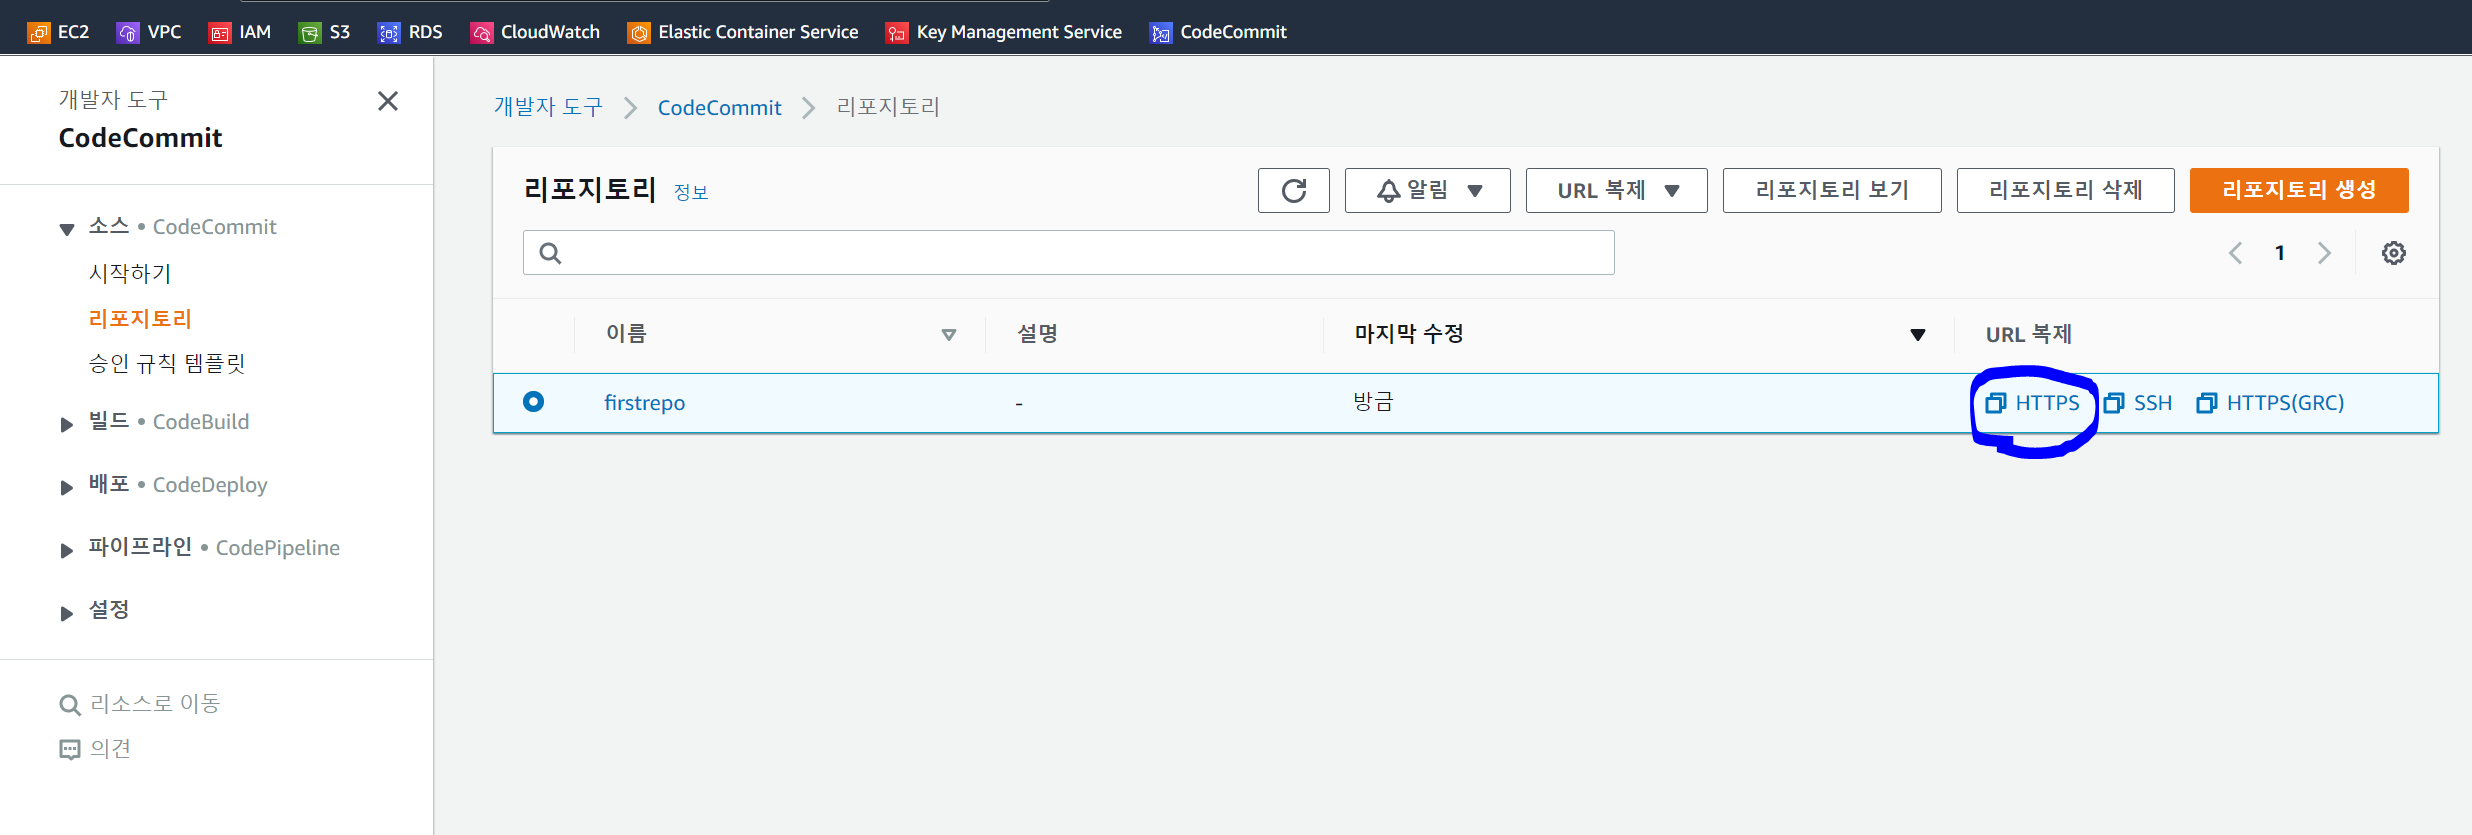Open the VPC service shortcut icon
This screenshot has height=835, width=2472.
(128, 33)
